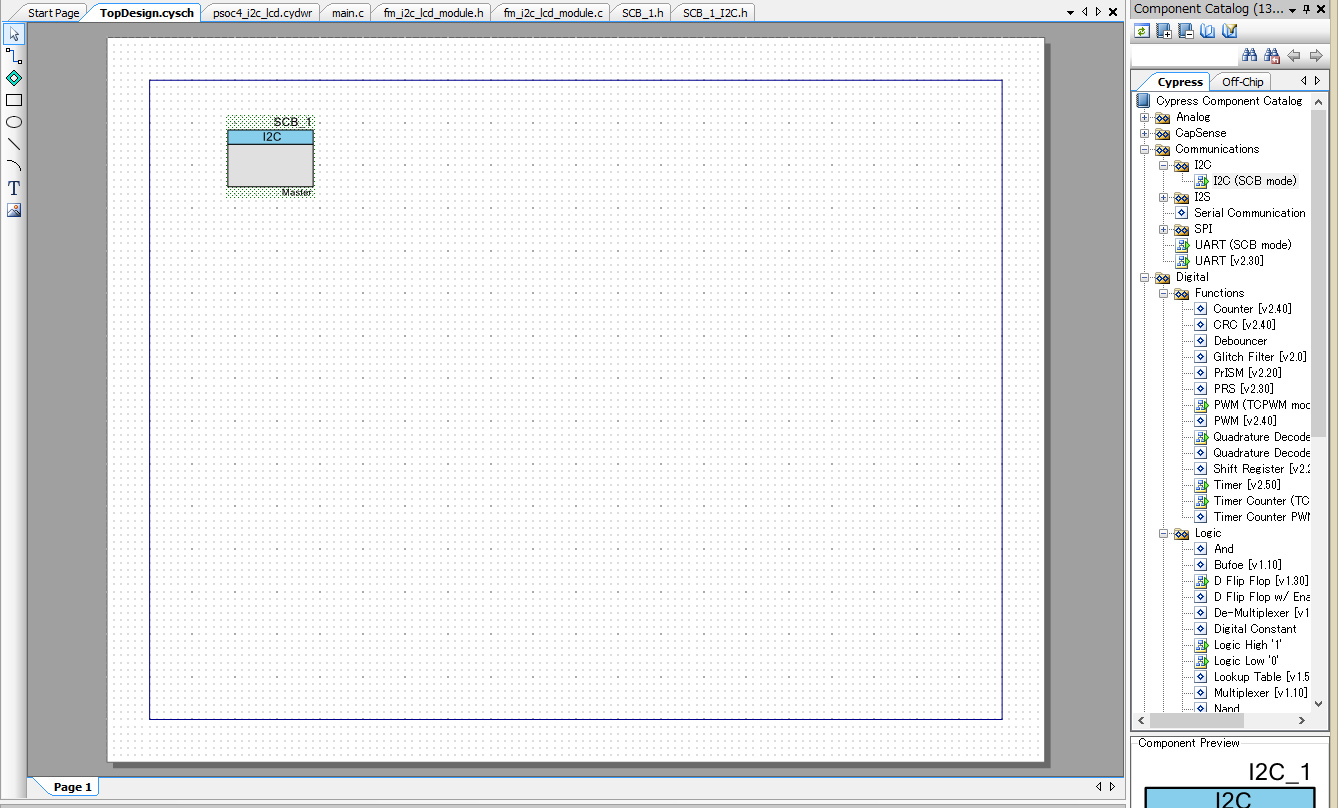Select I2C (SCB mode) component
Image resolution: width=1338 pixels, height=808 pixels.
tap(1254, 181)
